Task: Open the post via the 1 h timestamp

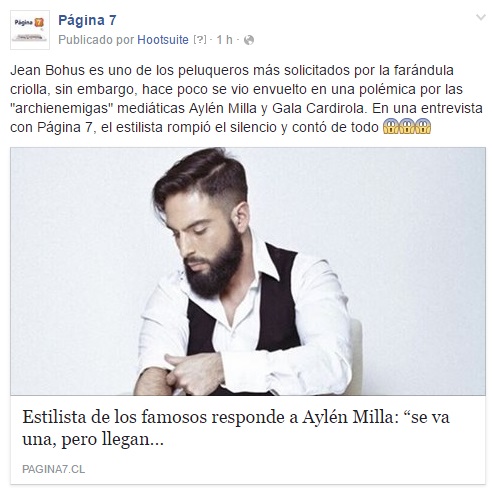Action: (x=224, y=40)
